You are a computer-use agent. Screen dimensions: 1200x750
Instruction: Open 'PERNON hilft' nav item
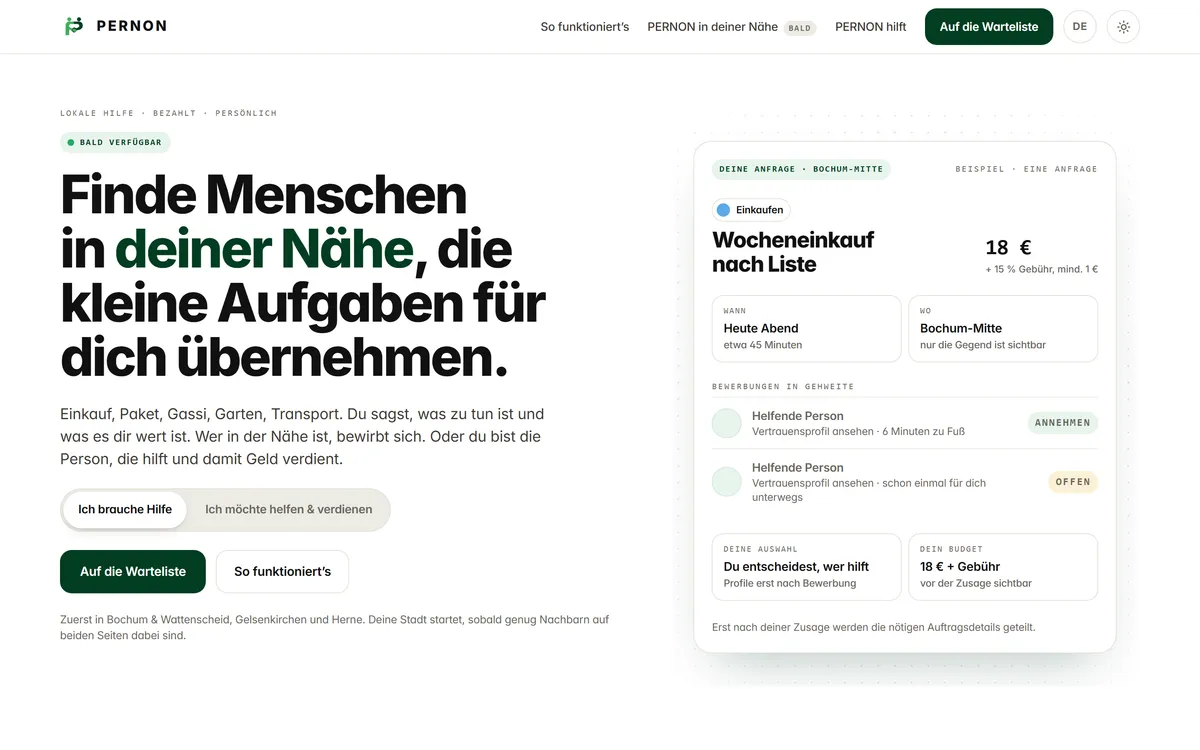[x=871, y=27]
